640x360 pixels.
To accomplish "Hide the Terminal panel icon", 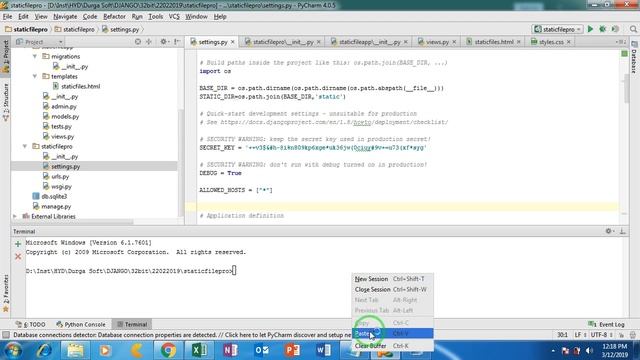I will tap(622, 231).
